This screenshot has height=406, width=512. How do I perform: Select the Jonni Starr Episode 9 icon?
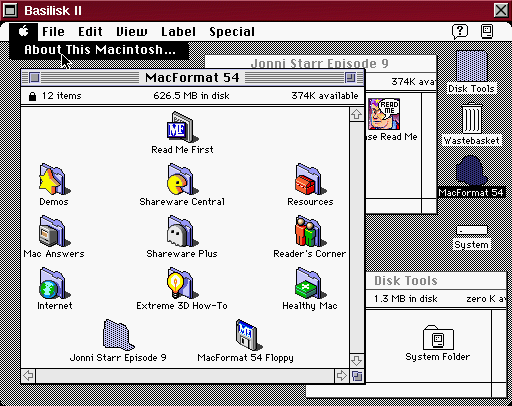(118, 335)
